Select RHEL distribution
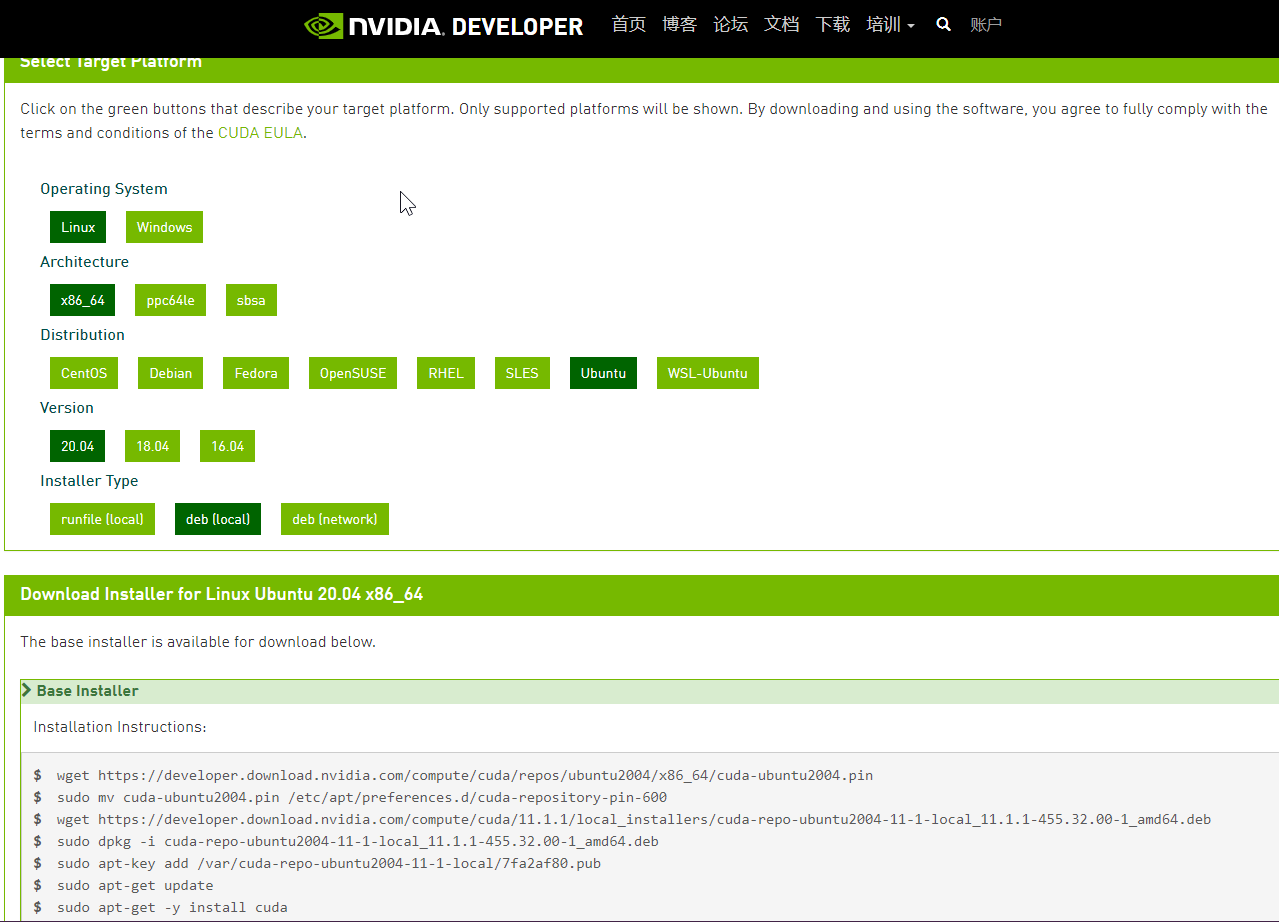The image size is (1279, 922). click(x=446, y=373)
